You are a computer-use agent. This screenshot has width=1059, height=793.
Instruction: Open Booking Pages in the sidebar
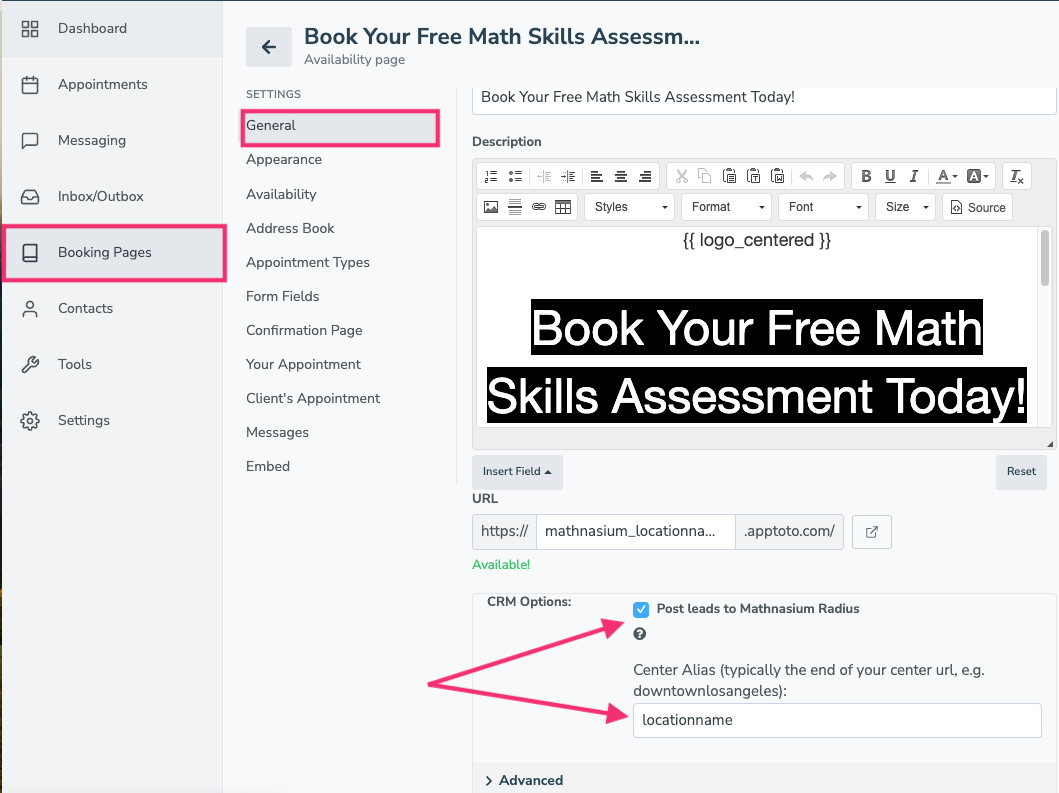click(x=113, y=253)
